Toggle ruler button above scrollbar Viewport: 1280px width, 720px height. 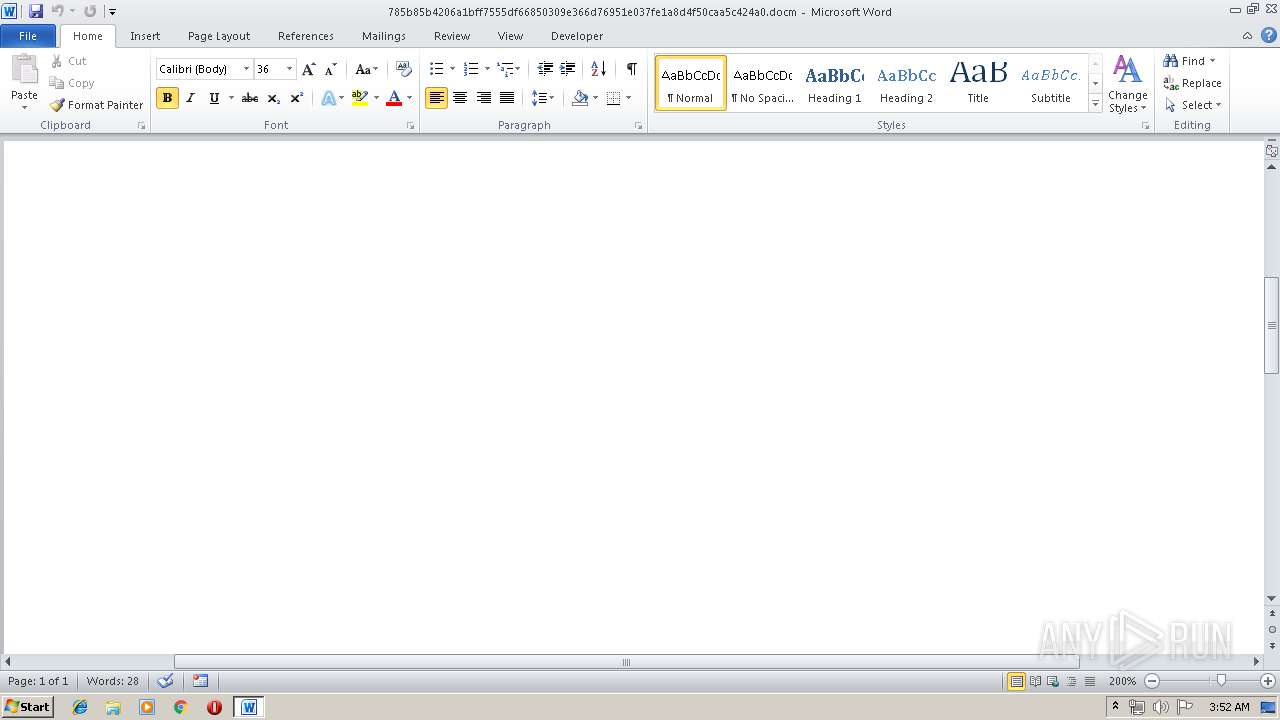pos(1272,151)
